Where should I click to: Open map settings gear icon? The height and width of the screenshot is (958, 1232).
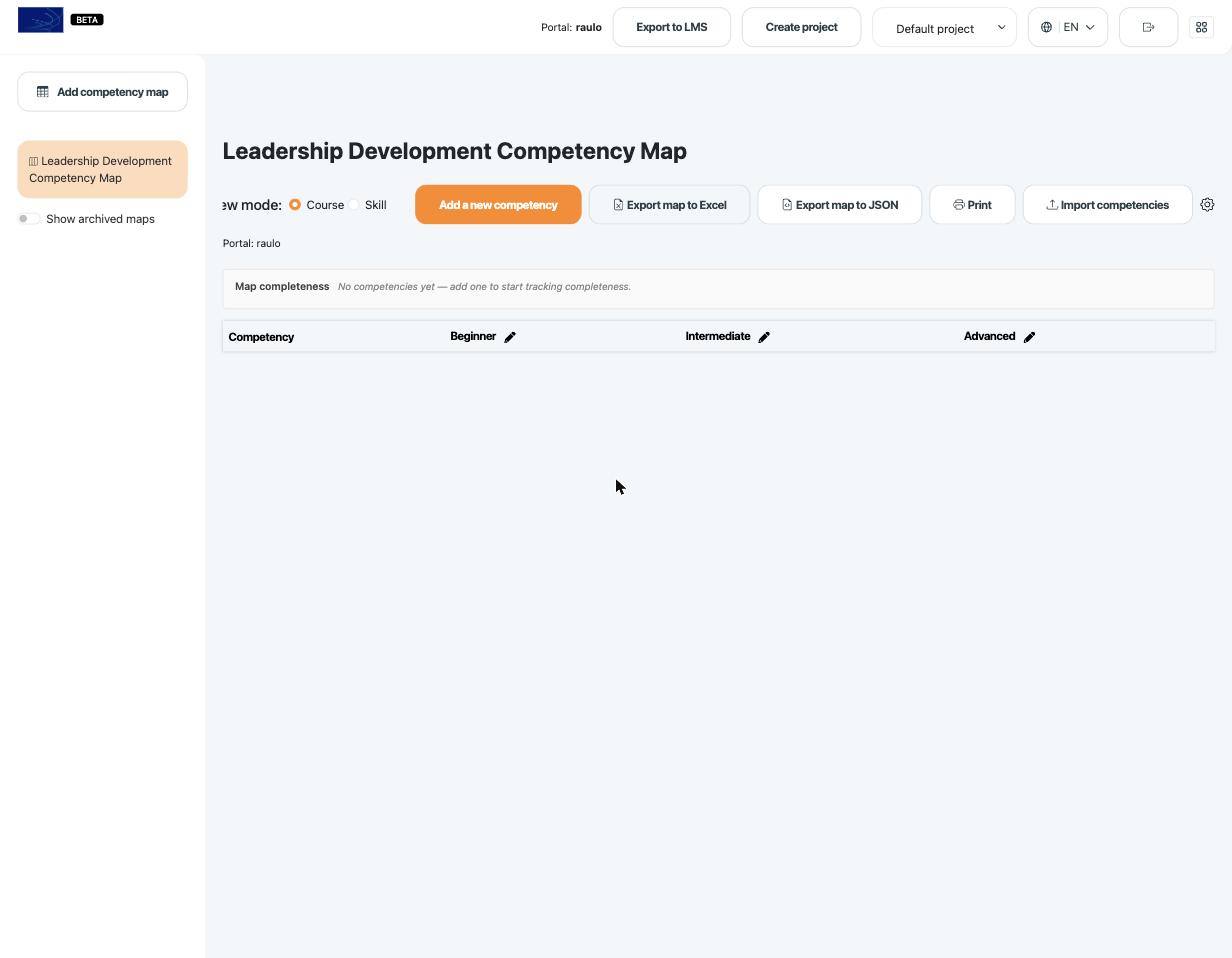(x=1207, y=205)
